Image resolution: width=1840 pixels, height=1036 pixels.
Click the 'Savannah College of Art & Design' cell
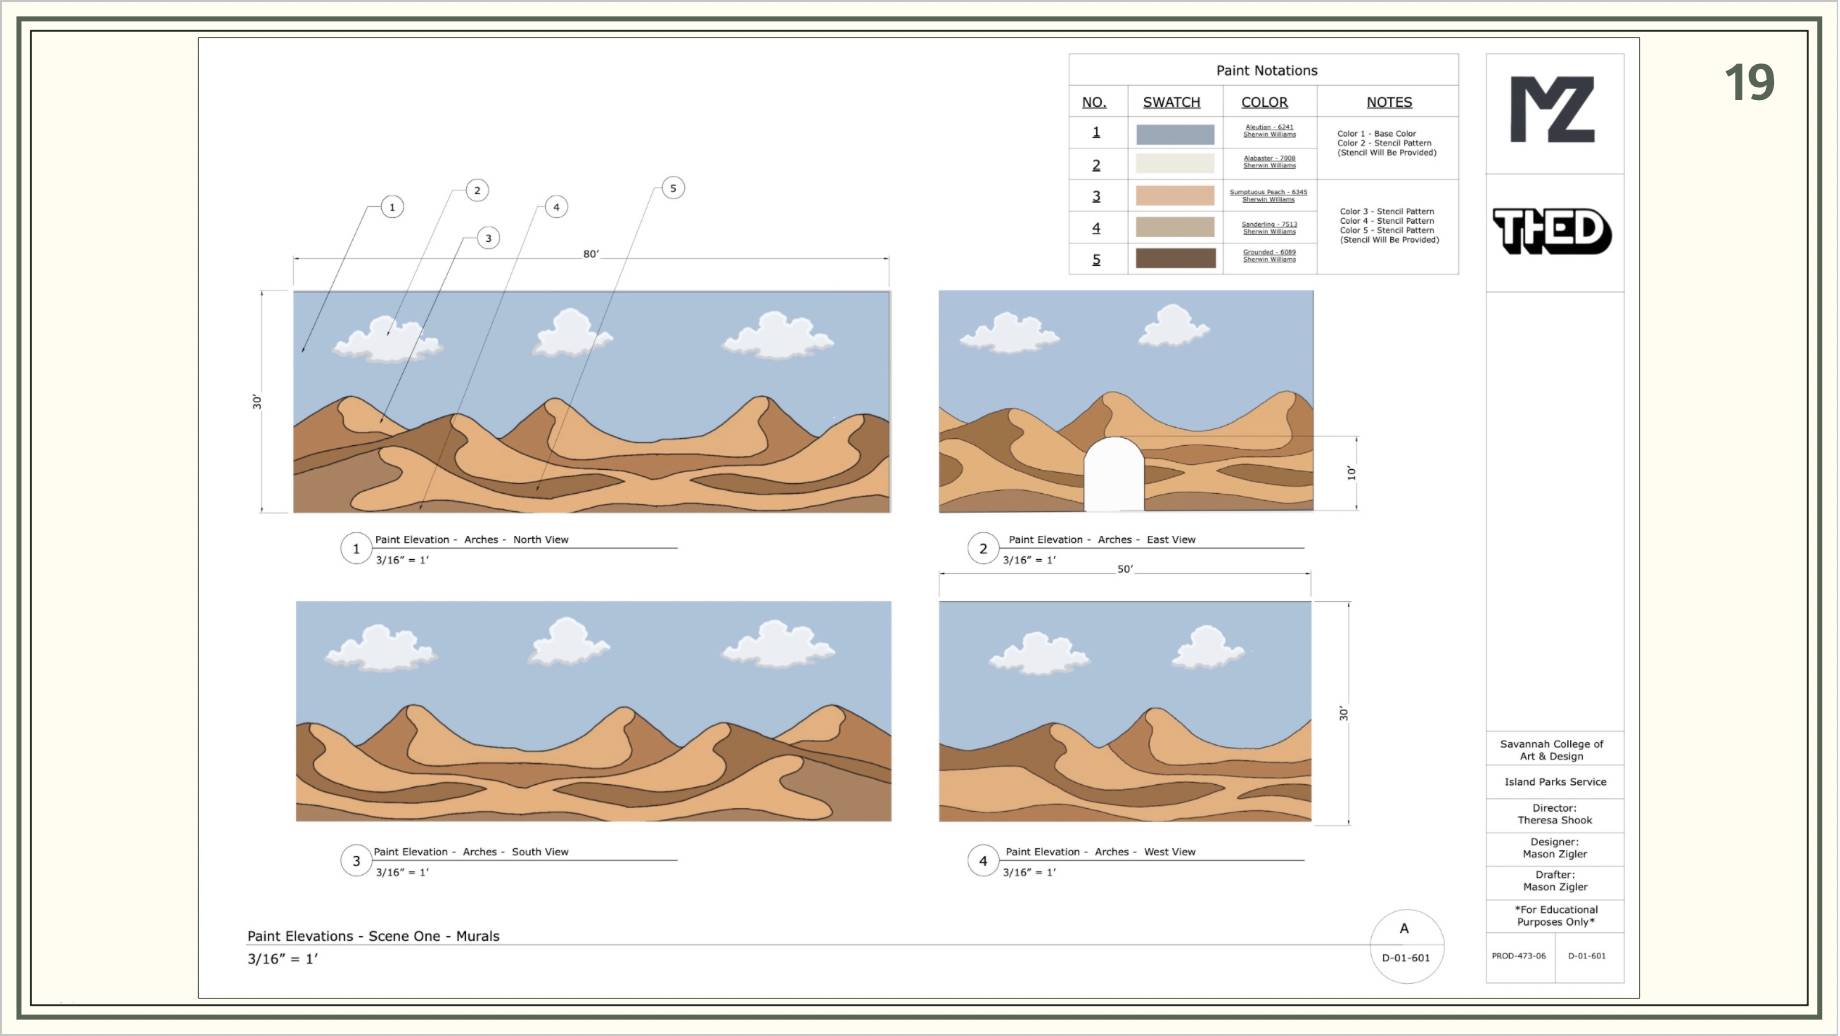point(1554,750)
